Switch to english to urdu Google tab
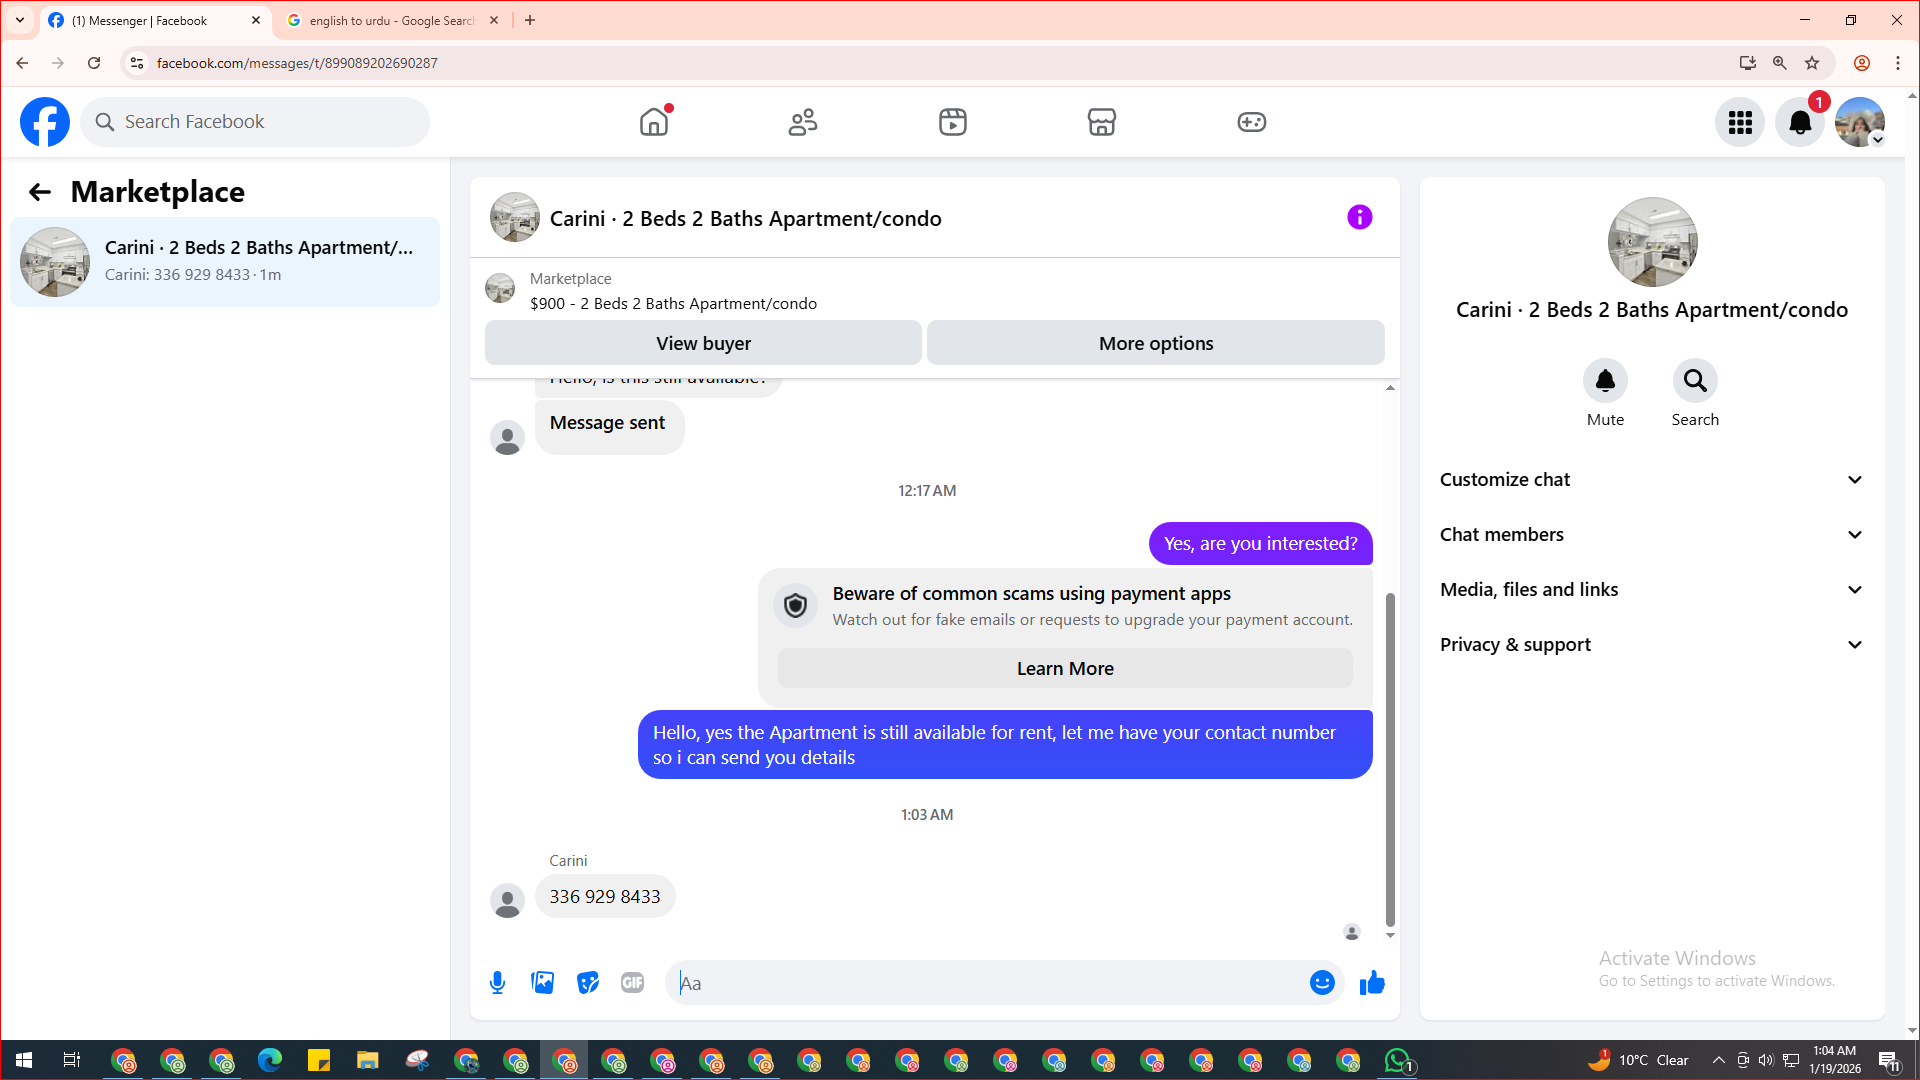This screenshot has width=1920, height=1080. pos(391,20)
